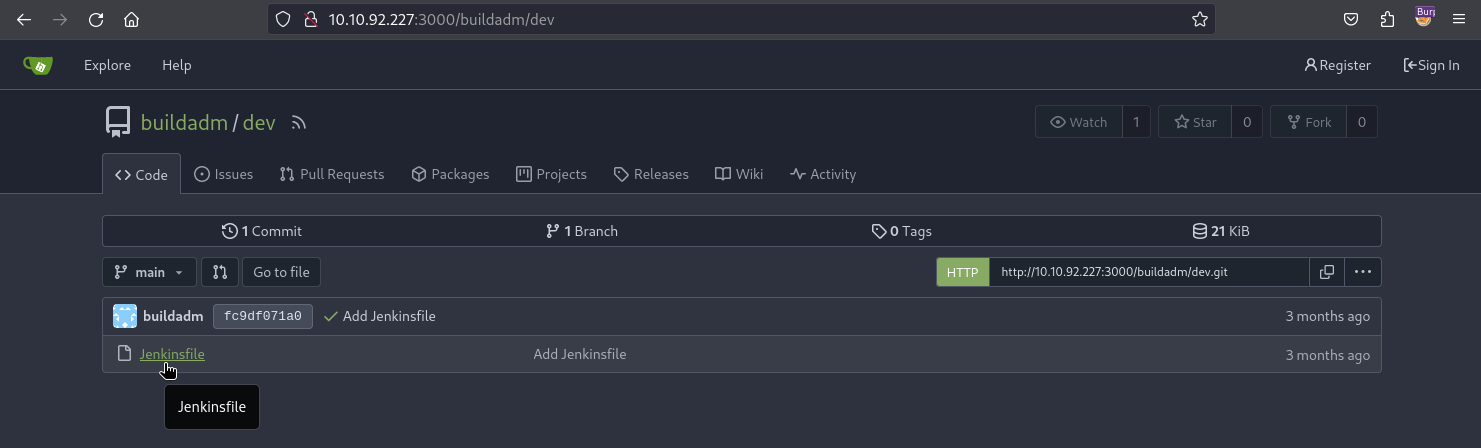Open commit hash fc9df071a0
The height and width of the screenshot is (448, 1481).
[263, 316]
